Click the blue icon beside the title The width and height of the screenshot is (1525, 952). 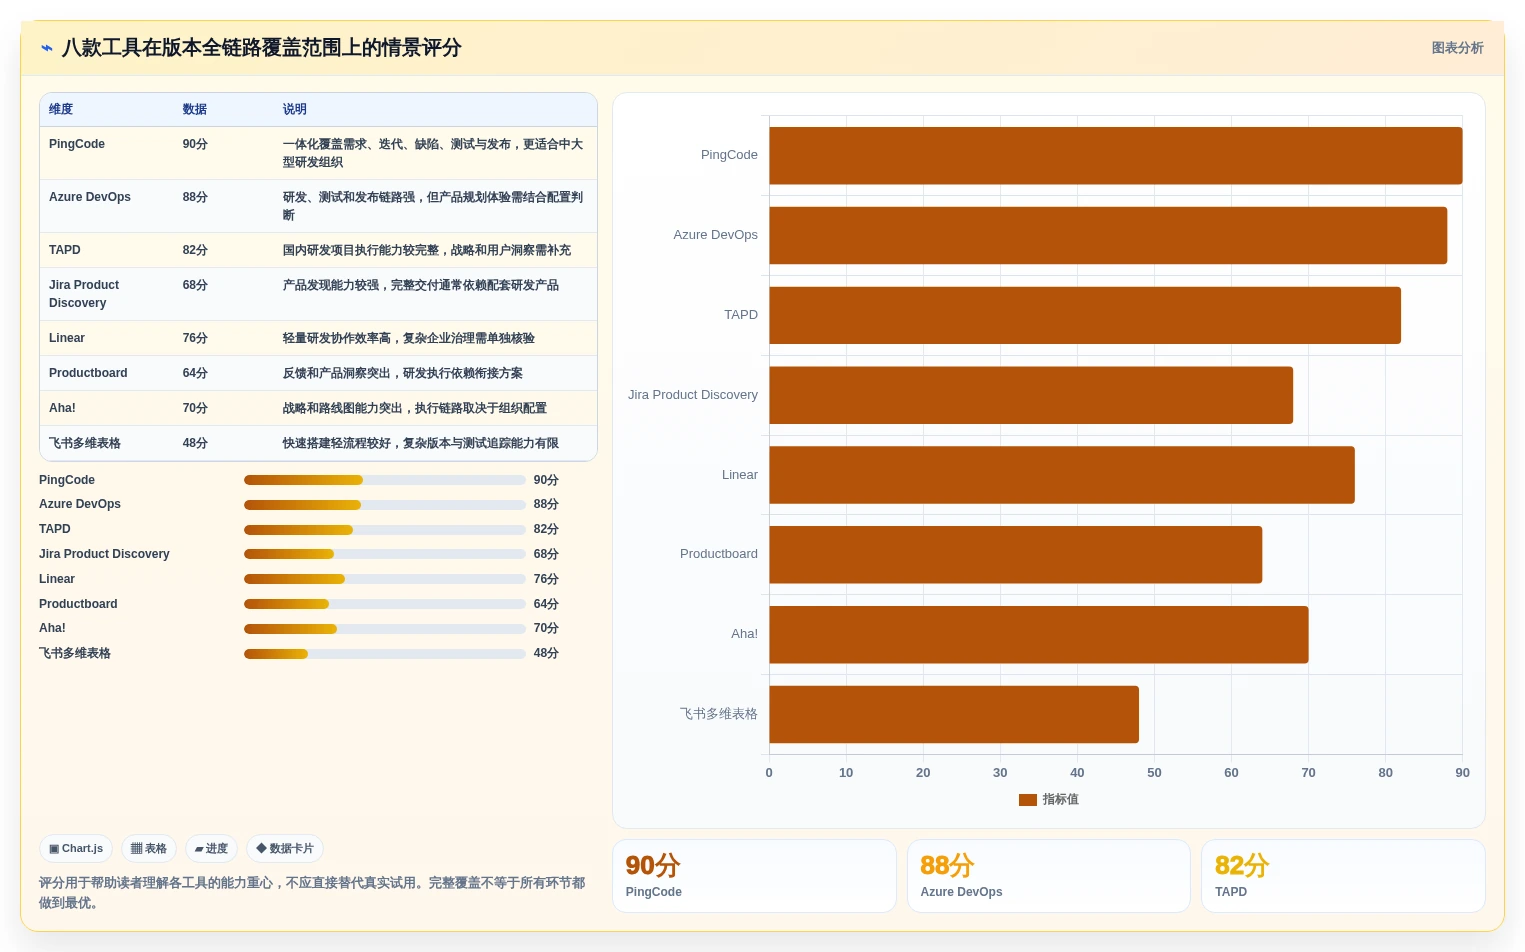point(46,48)
